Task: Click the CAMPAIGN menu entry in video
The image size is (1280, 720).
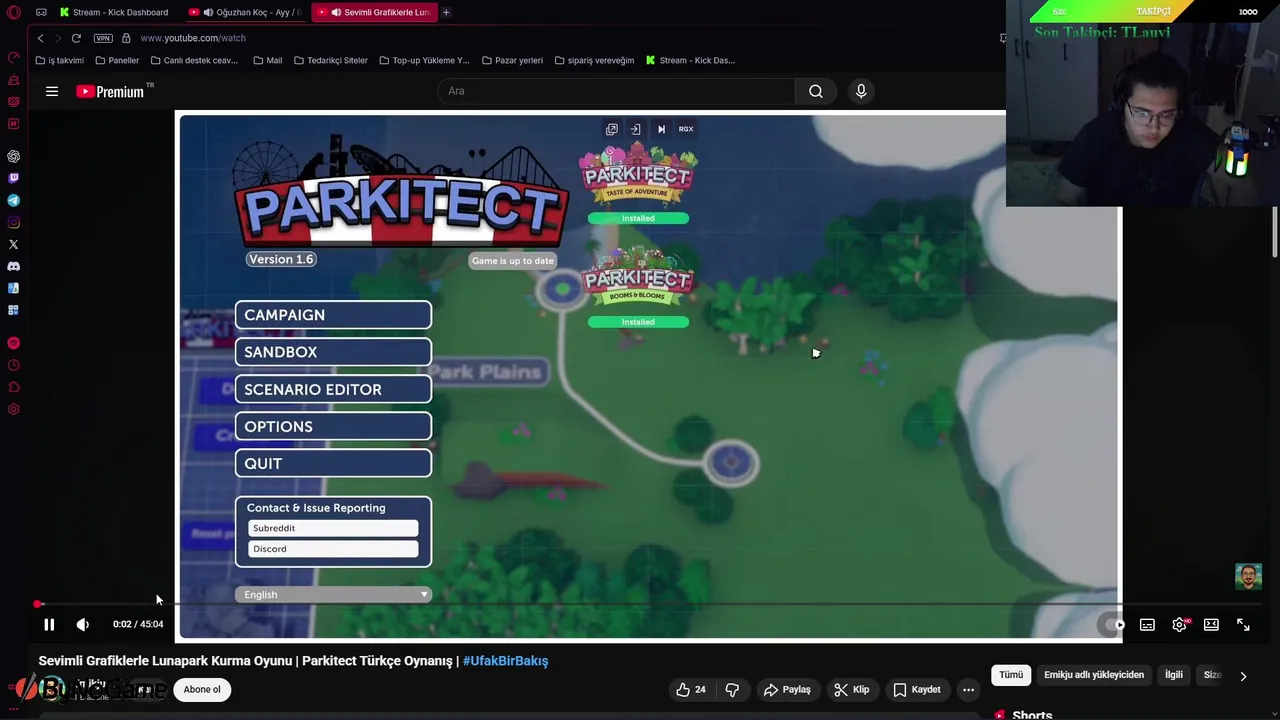Action: click(x=333, y=315)
